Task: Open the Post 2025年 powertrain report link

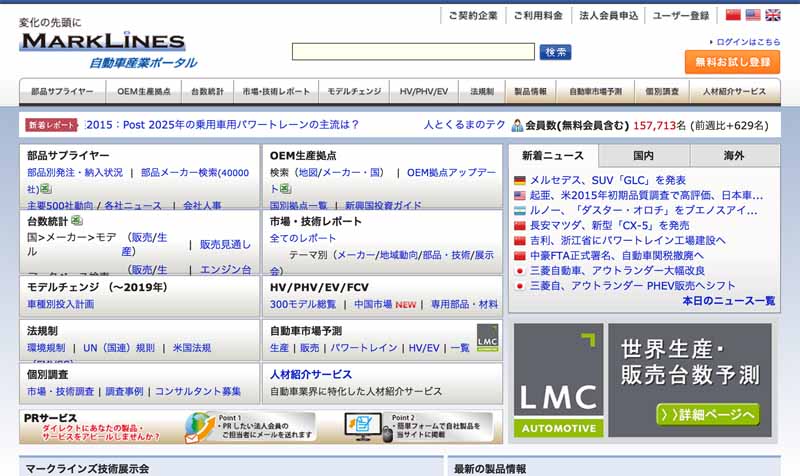Action: (222, 124)
